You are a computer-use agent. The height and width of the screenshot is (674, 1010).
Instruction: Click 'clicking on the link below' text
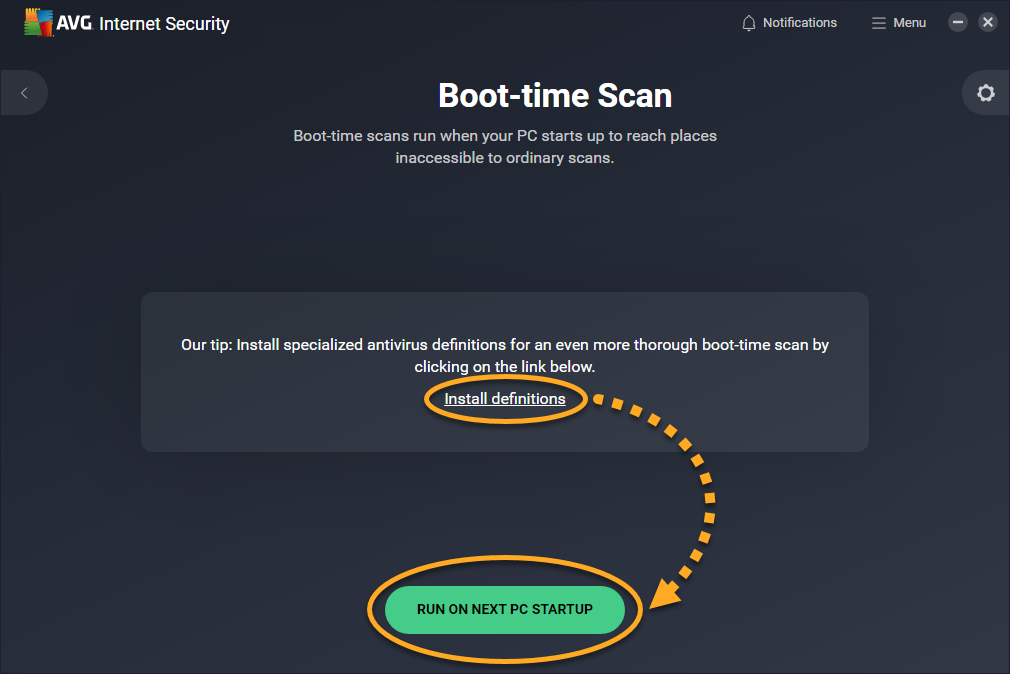[505, 367]
